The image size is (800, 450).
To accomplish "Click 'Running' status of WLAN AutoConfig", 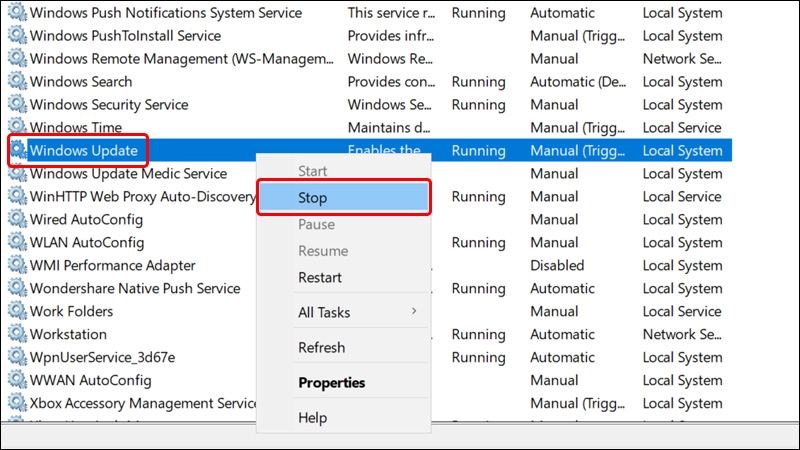I will coord(479,242).
